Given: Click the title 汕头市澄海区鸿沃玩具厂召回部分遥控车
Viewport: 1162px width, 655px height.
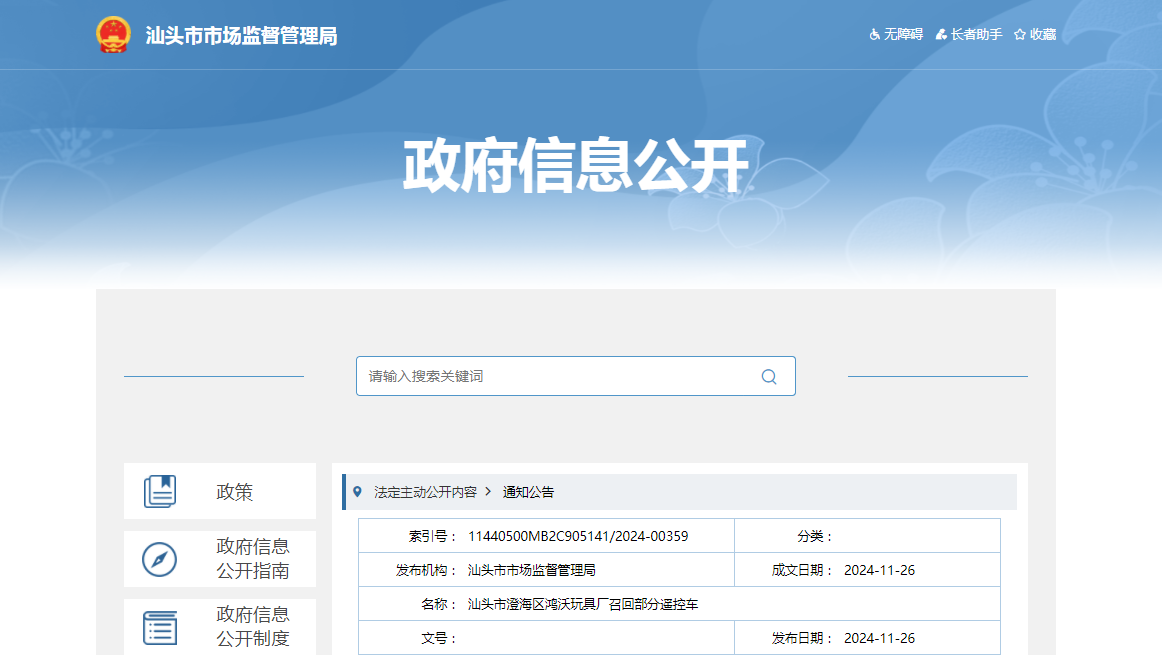Looking at the screenshot, I should tap(583, 604).
